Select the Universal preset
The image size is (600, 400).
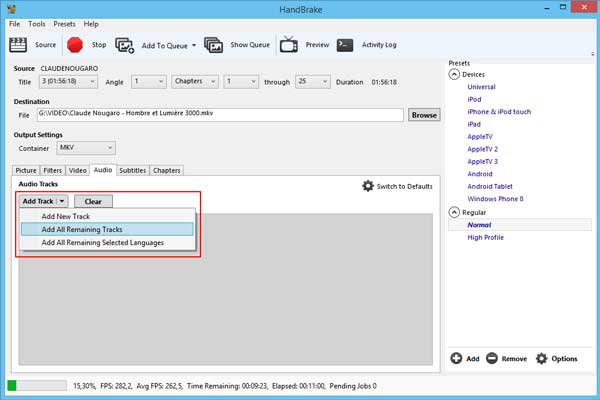[x=481, y=87]
